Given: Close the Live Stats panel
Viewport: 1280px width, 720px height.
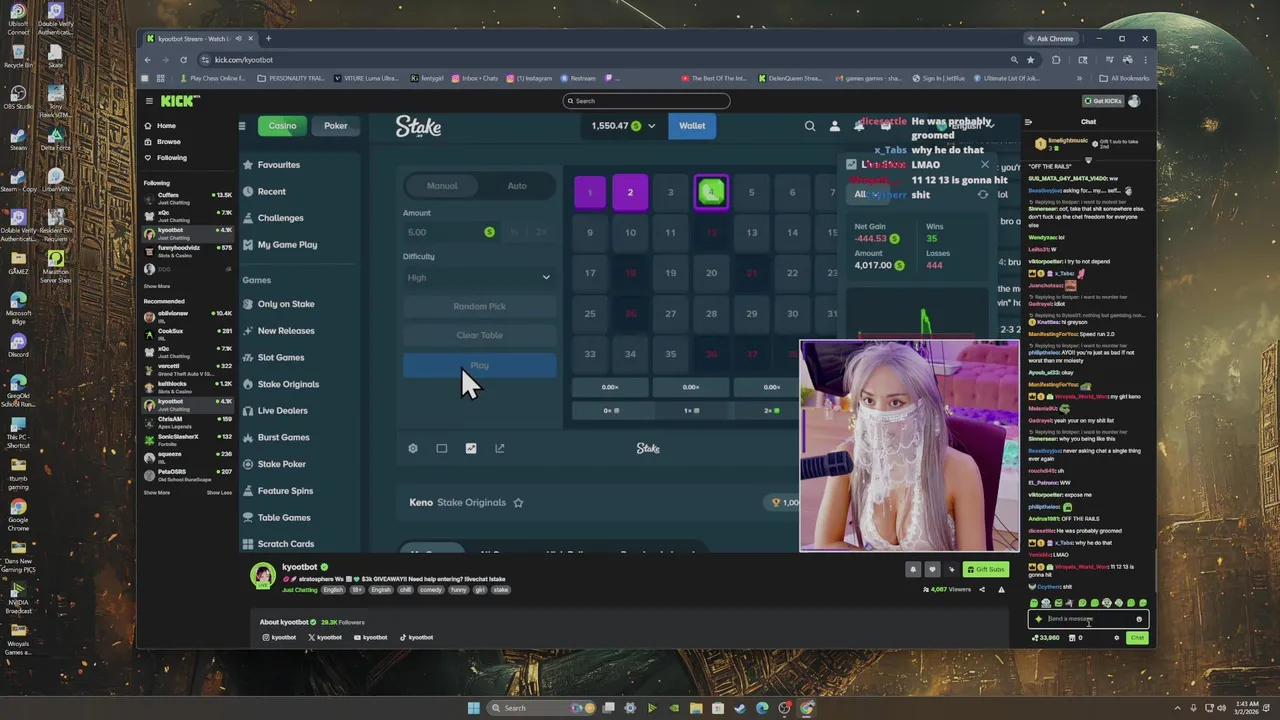Looking at the screenshot, I should 984,164.
